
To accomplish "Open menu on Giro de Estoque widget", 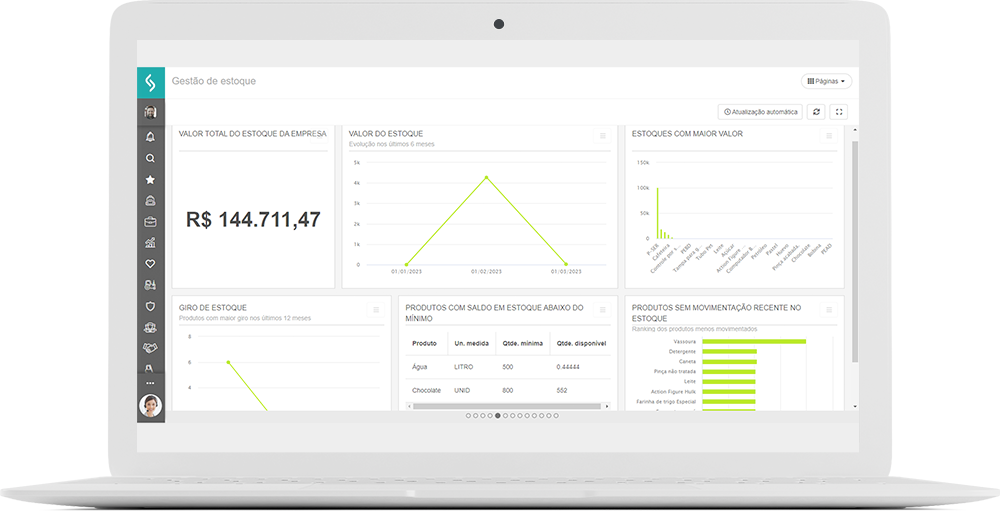I will 376,310.
